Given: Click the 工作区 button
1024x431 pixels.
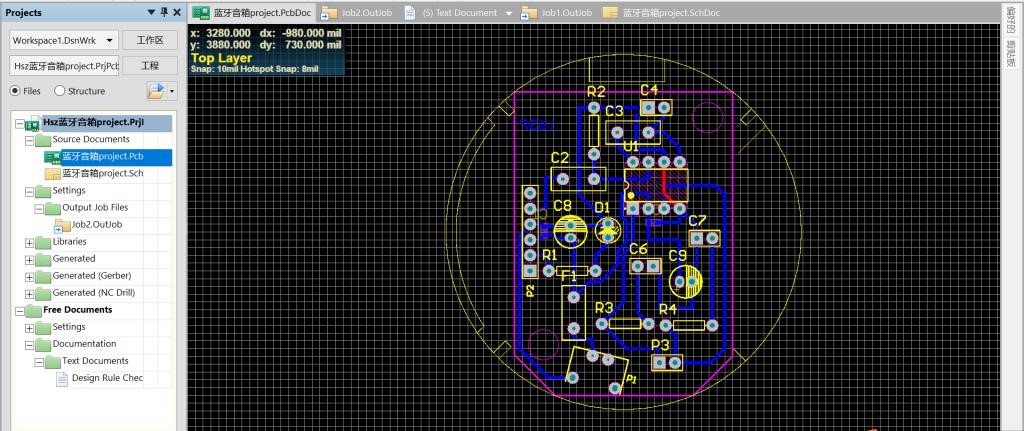Looking at the screenshot, I should tap(149, 40).
